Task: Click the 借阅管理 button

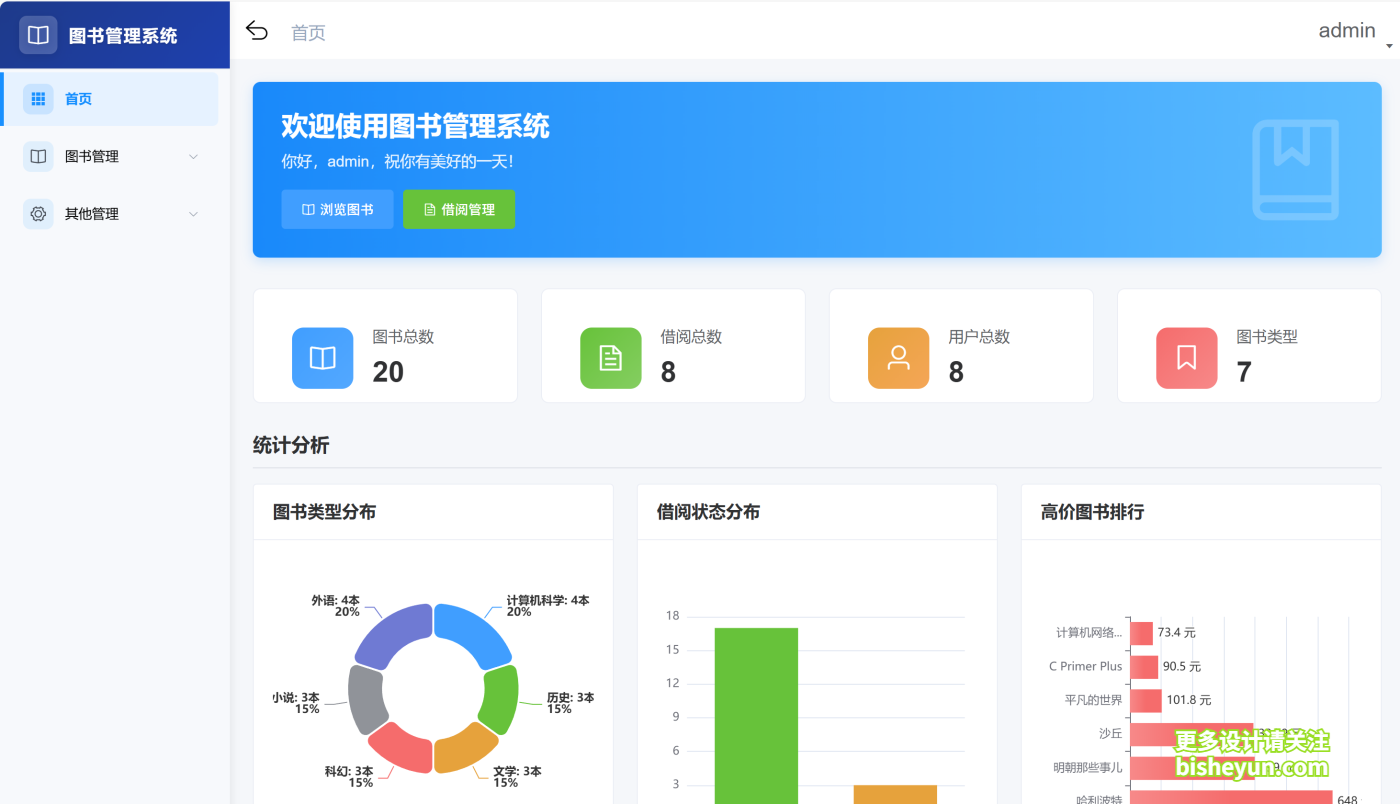Action: [x=459, y=209]
